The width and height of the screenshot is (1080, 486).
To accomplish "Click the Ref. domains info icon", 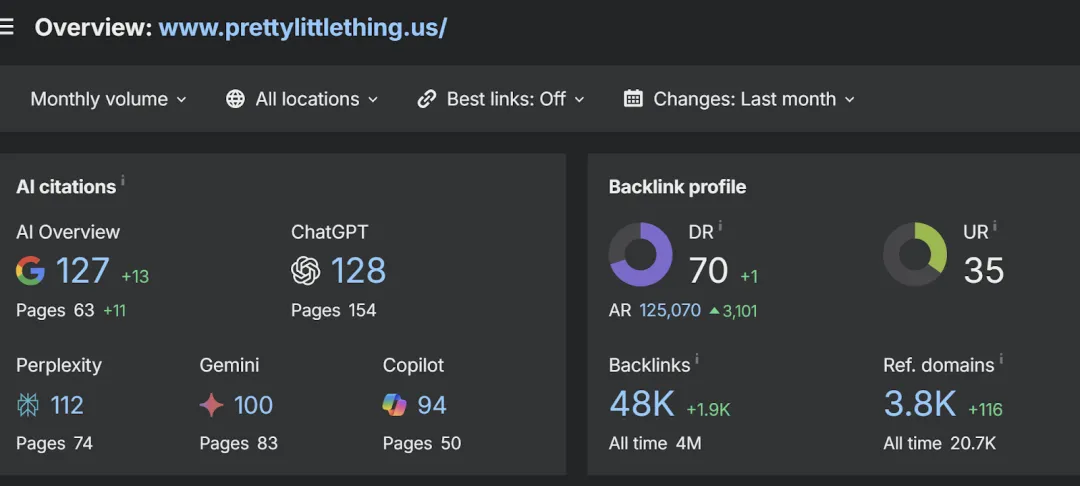I will pyautogui.click(x=1001, y=360).
